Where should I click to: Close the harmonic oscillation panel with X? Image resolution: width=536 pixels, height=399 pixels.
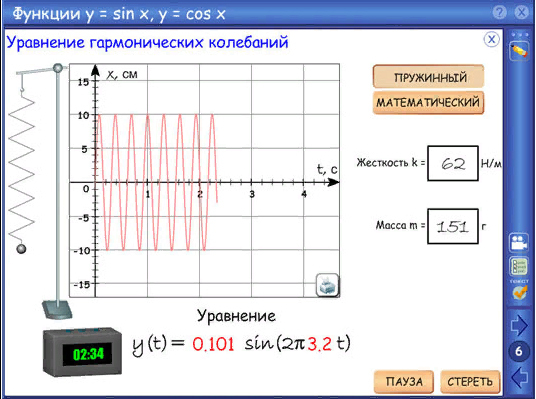click(x=492, y=39)
